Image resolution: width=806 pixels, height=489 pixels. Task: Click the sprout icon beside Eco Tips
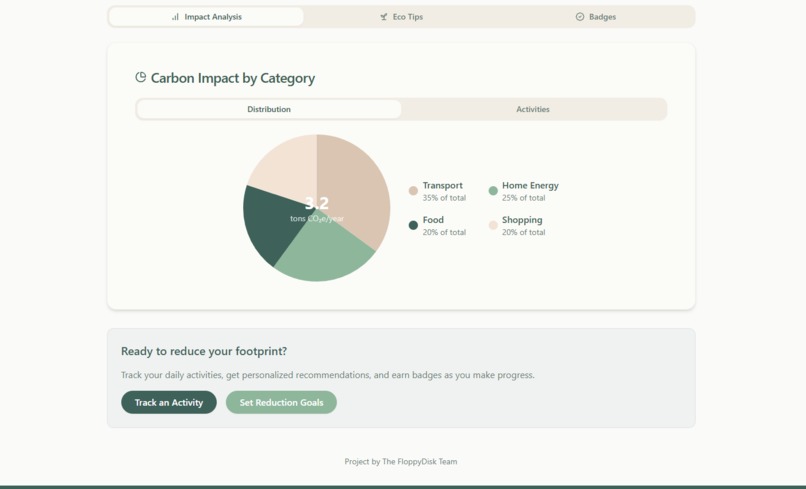(x=383, y=17)
